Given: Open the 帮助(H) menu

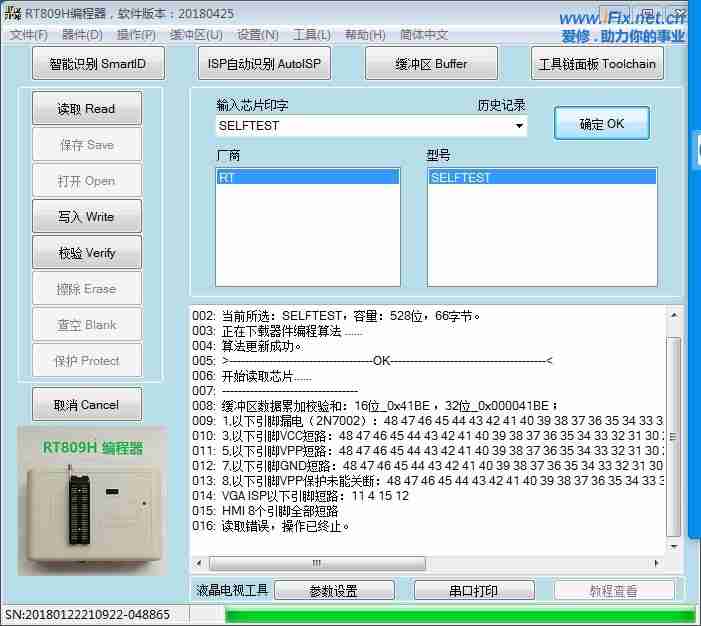Looking at the screenshot, I should tap(365, 35).
